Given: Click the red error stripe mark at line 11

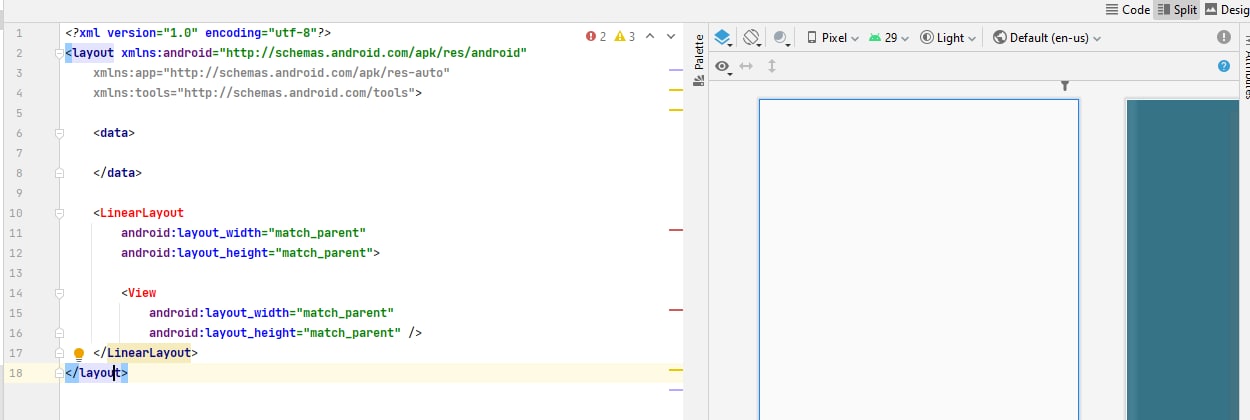Looking at the screenshot, I should pyautogui.click(x=675, y=230).
